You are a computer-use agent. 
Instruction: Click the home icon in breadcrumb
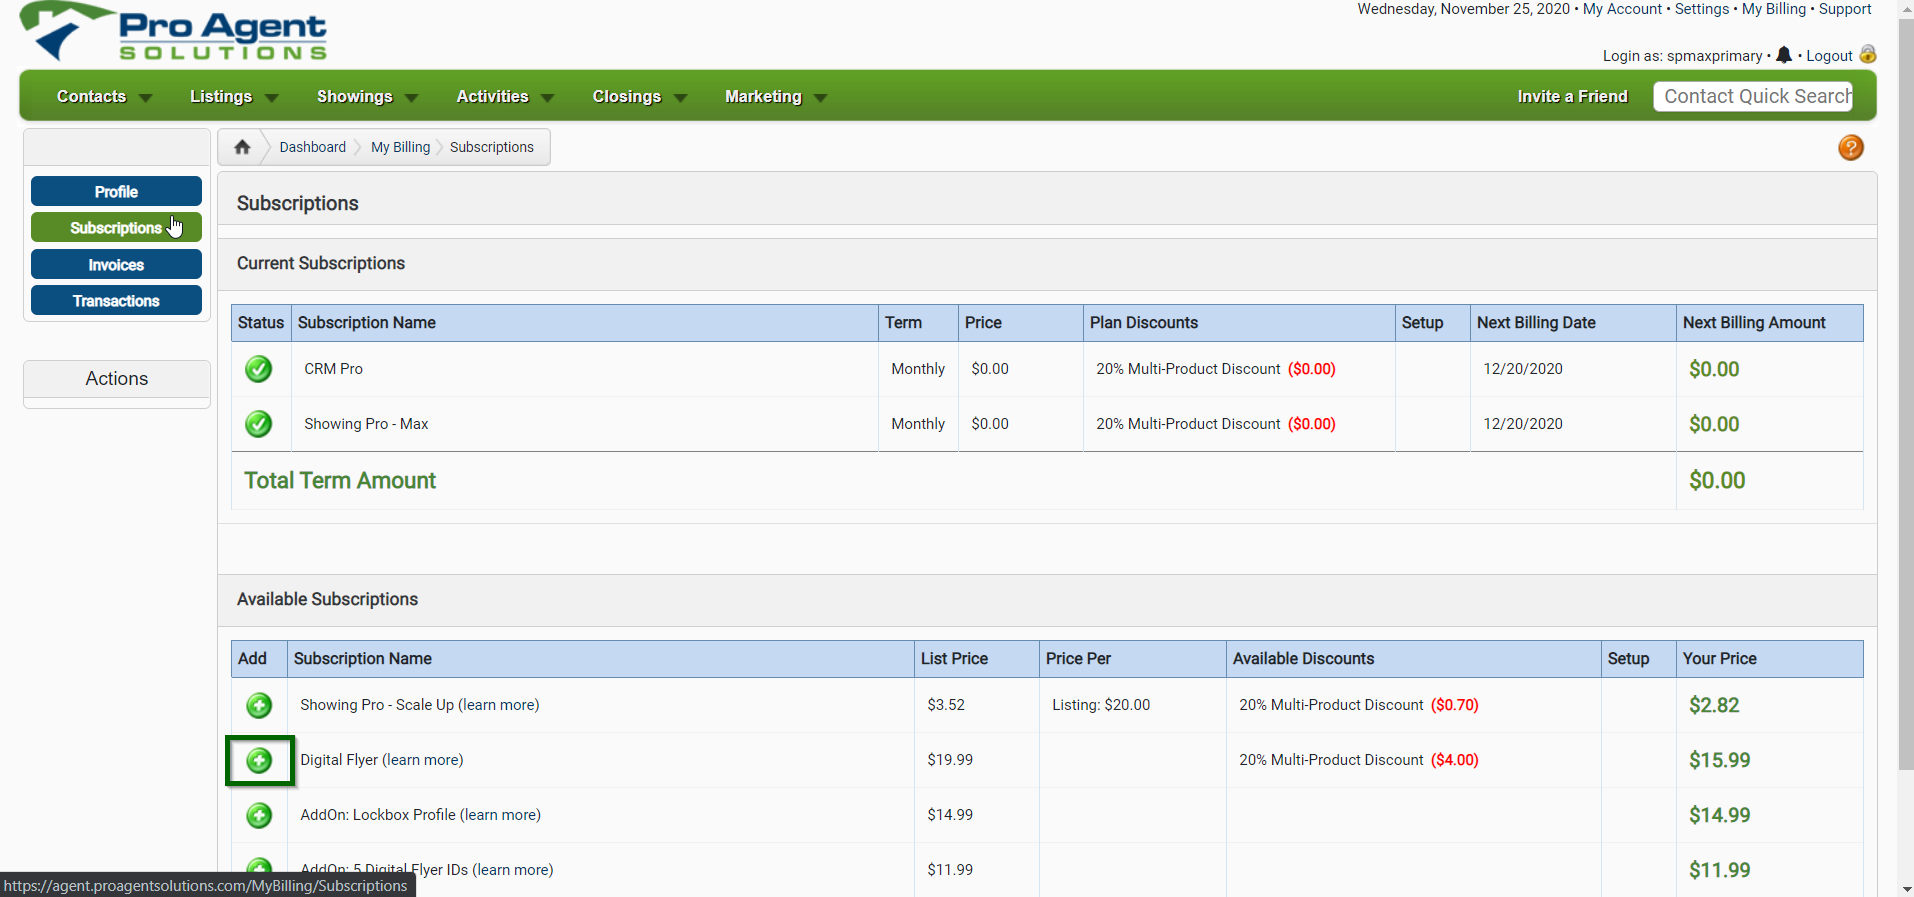242,147
